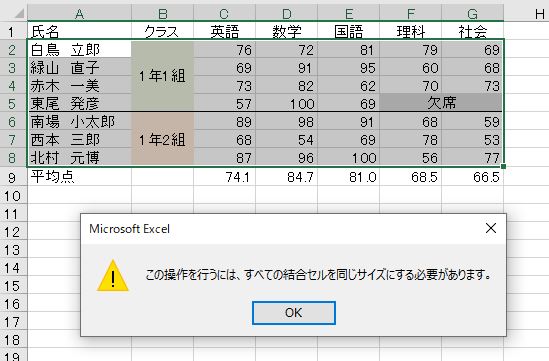
Task: Select row 18 header
Action: pyautogui.click(x=13, y=340)
